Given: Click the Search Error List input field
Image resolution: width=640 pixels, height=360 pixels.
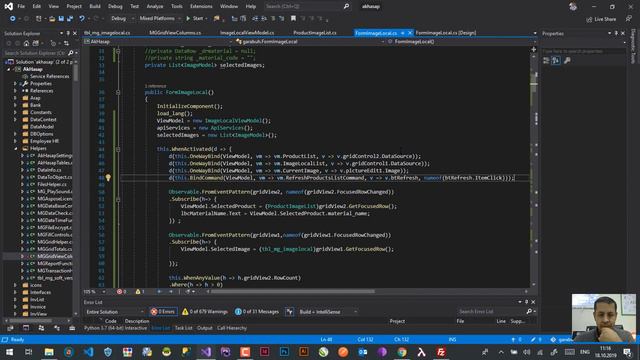Looking at the screenshot, I should tap(491, 311).
